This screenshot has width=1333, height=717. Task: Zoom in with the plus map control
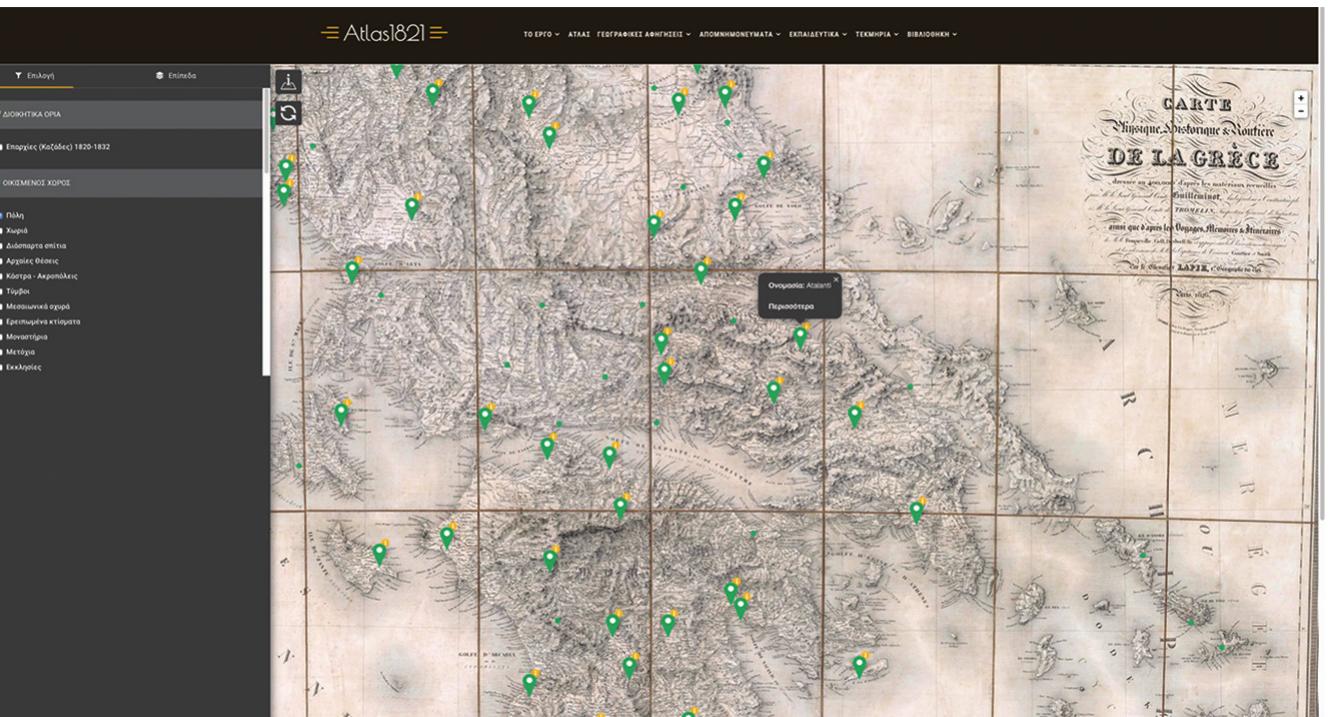tap(1300, 98)
